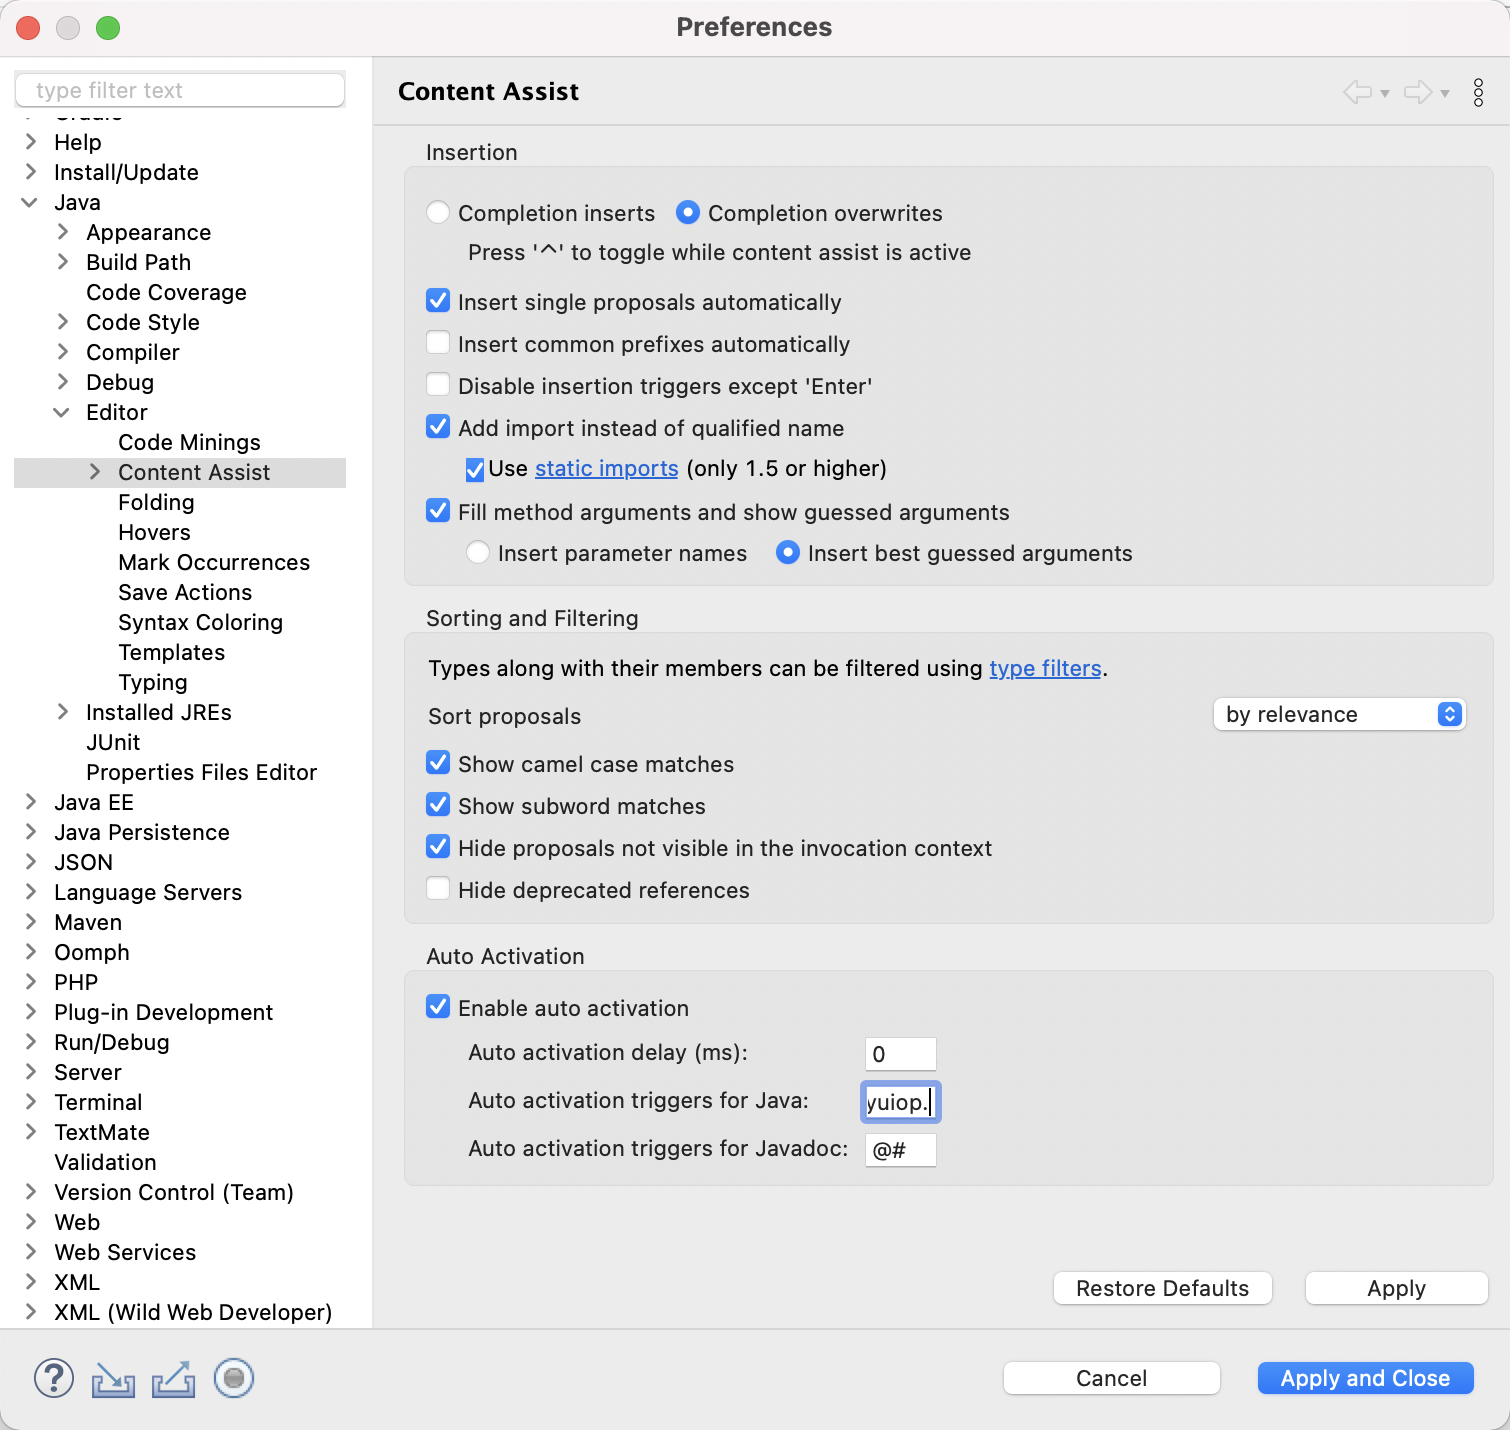Screen dimensions: 1510x1430
Task: Click the Auto activation delay field
Action: pos(900,1054)
